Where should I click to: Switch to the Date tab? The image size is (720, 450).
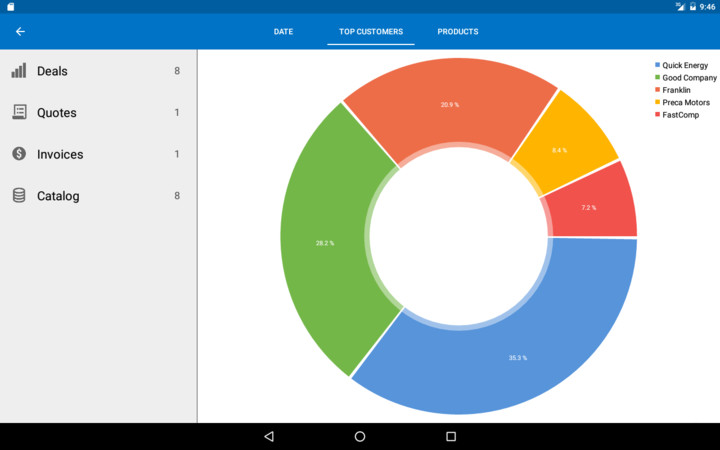pos(283,32)
